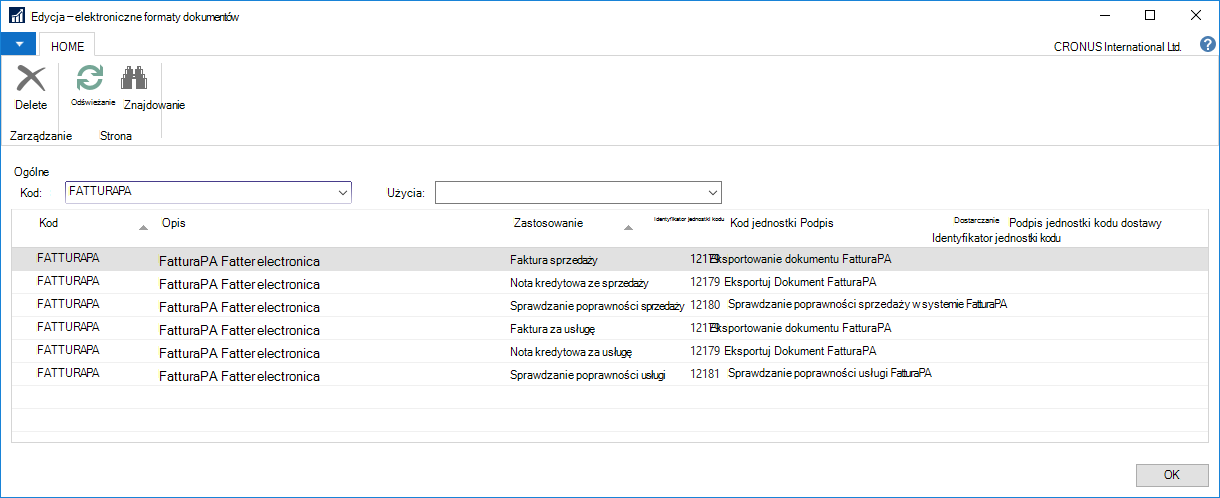Viewport: 1220px width, 498px height.
Task: Click code unit value 12180
Action: coord(705,304)
